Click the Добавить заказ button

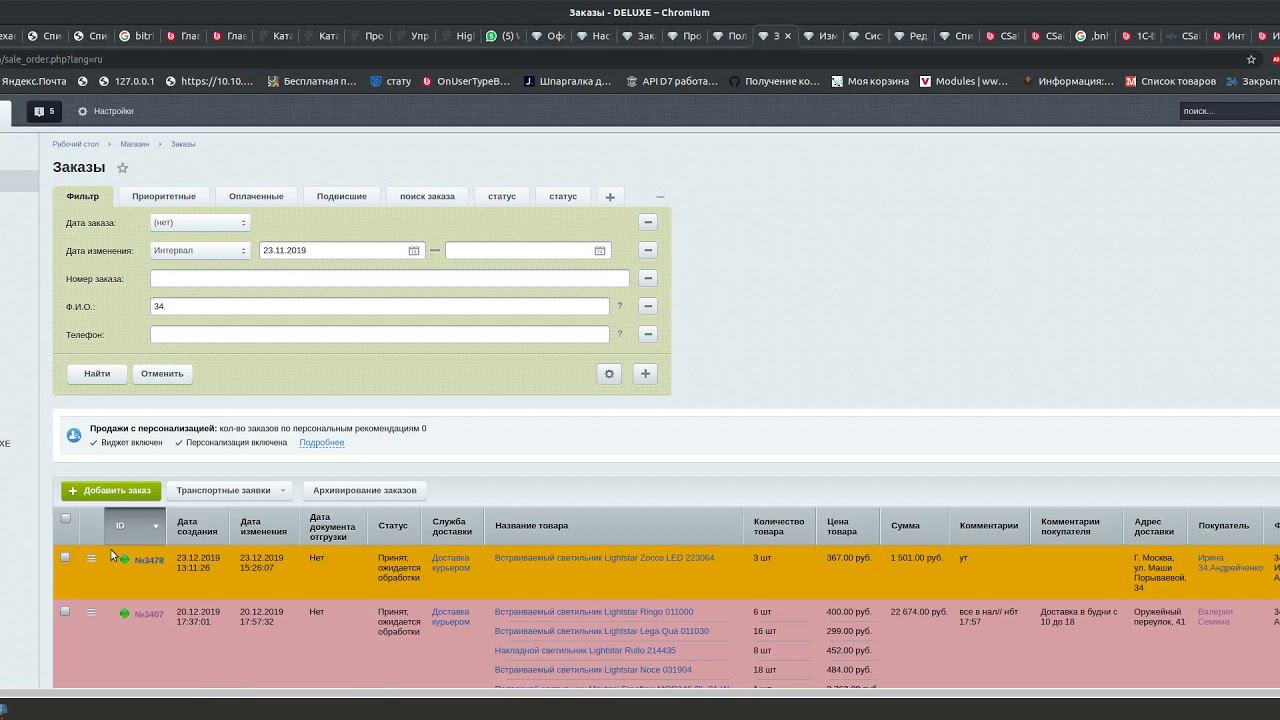pyautogui.click(x=111, y=491)
